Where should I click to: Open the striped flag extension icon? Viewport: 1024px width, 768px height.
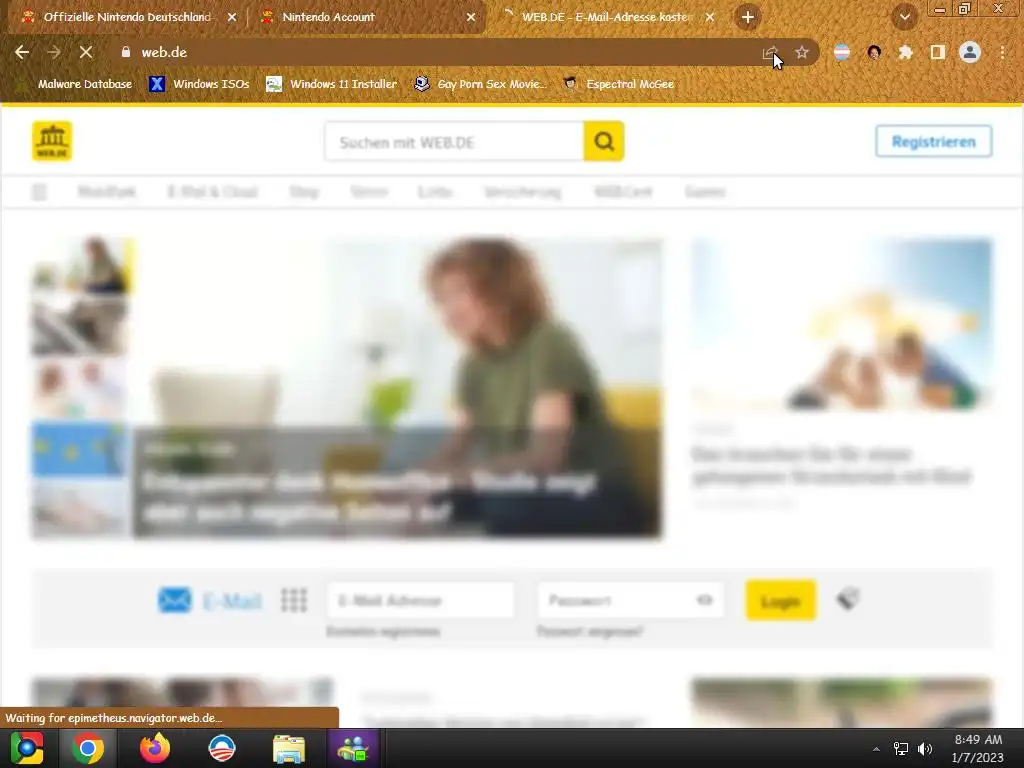coord(842,52)
